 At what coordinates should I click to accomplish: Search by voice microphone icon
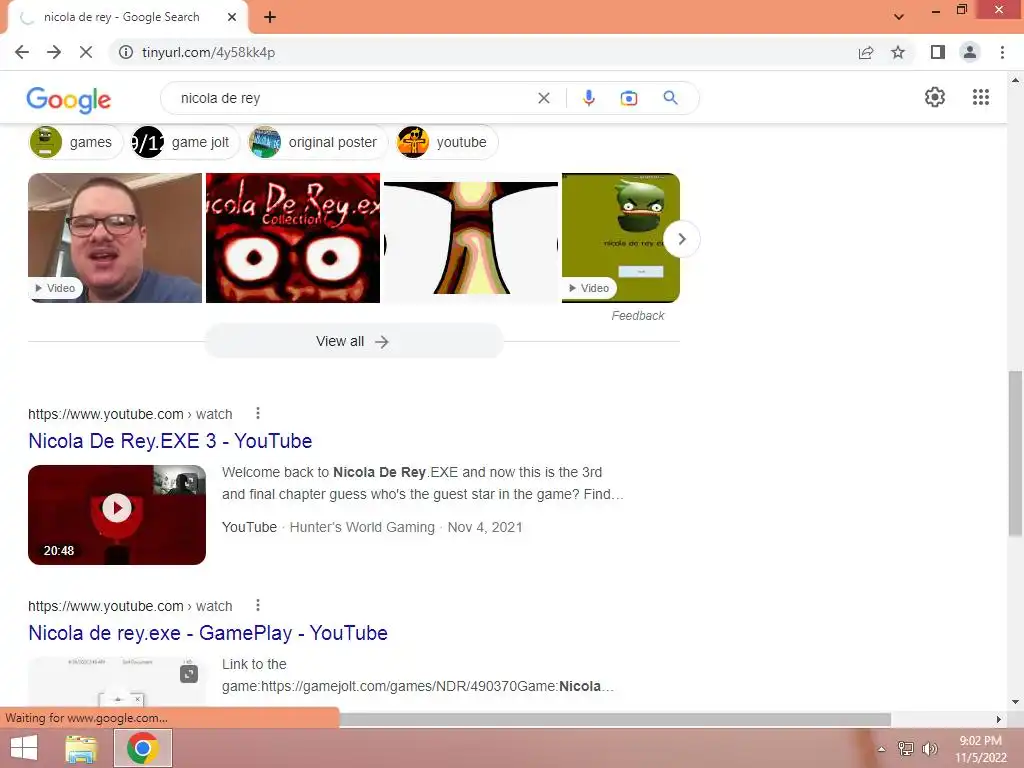(x=588, y=98)
